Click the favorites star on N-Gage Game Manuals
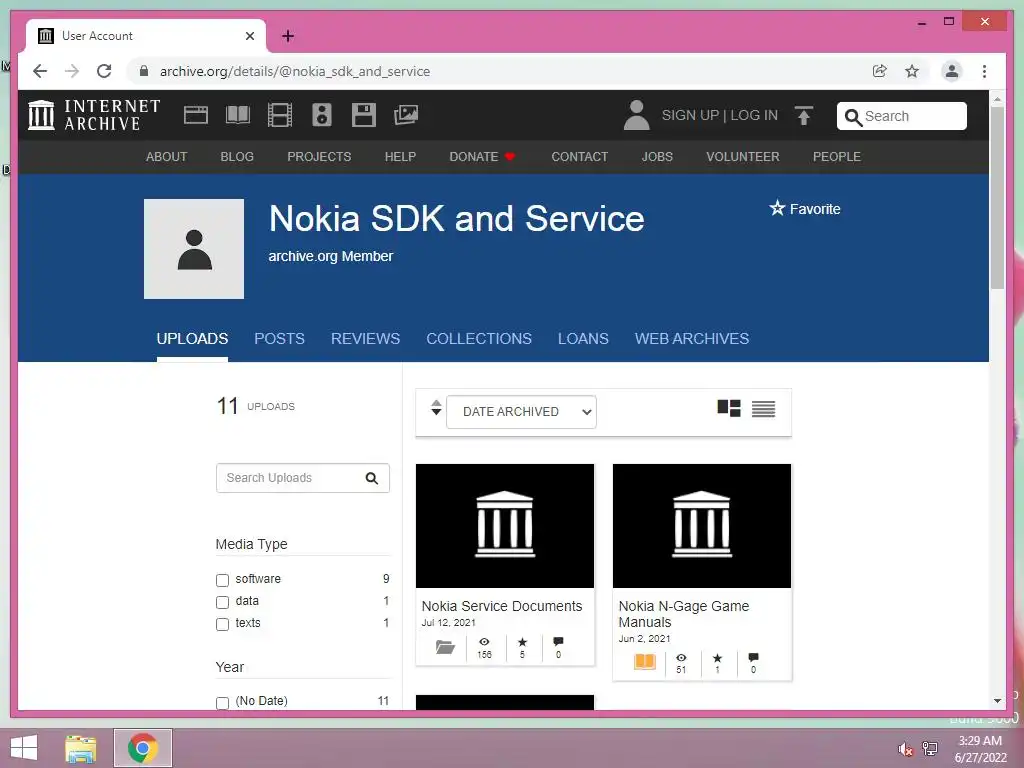 [717, 658]
